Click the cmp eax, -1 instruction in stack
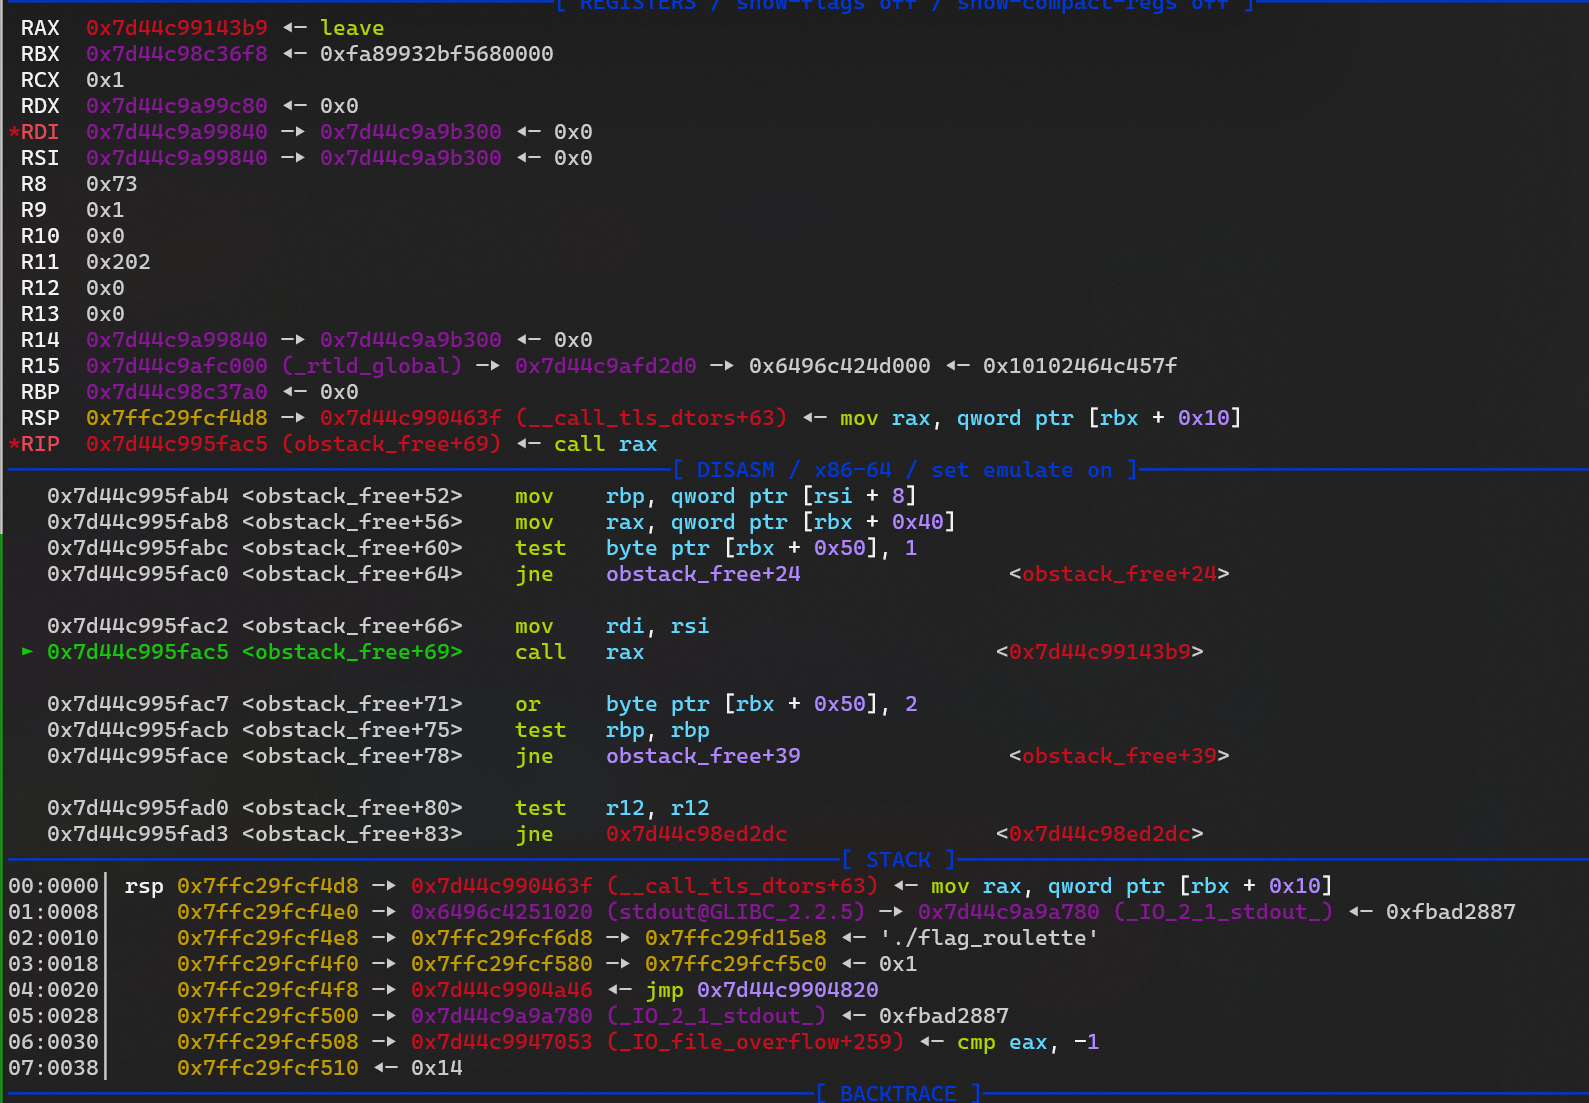1589x1103 pixels. point(1028,1042)
